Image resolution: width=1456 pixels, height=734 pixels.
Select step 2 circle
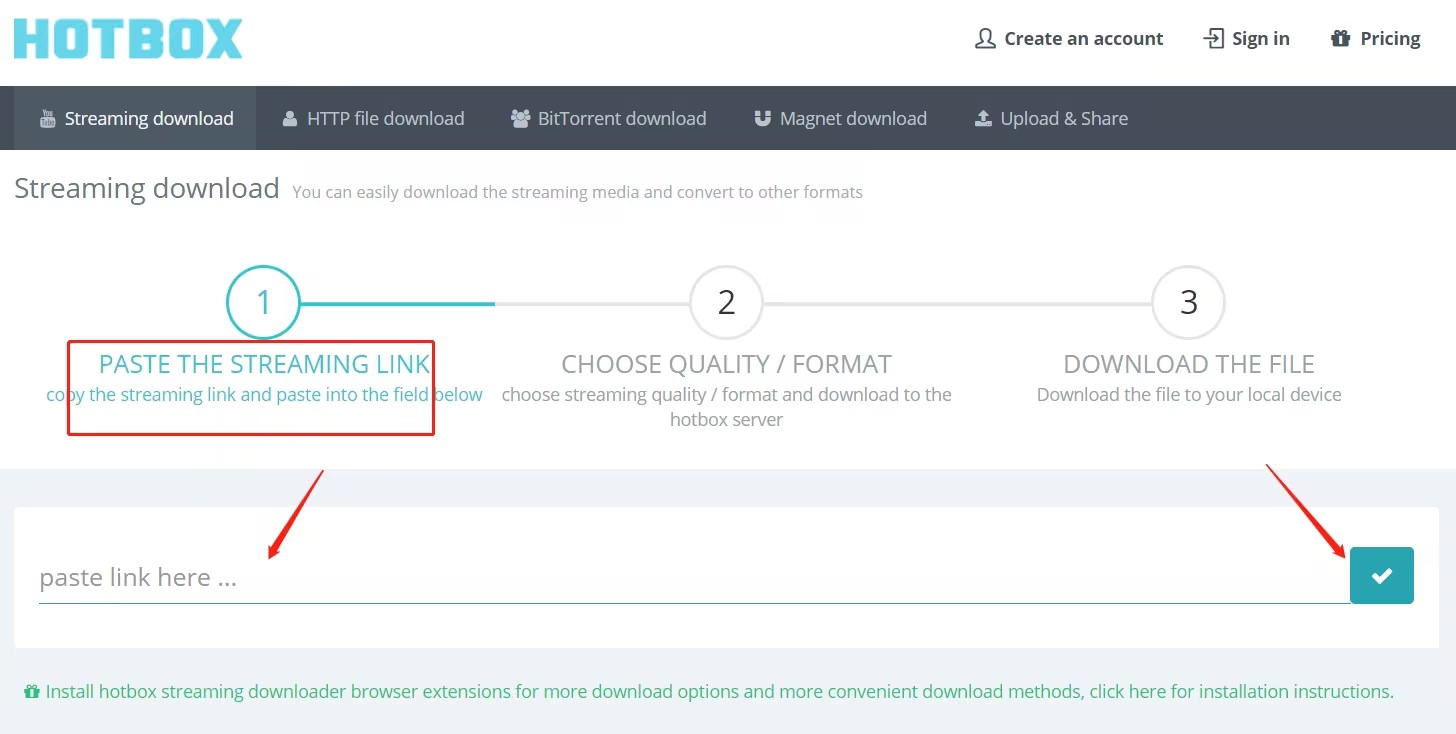click(726, 302)
